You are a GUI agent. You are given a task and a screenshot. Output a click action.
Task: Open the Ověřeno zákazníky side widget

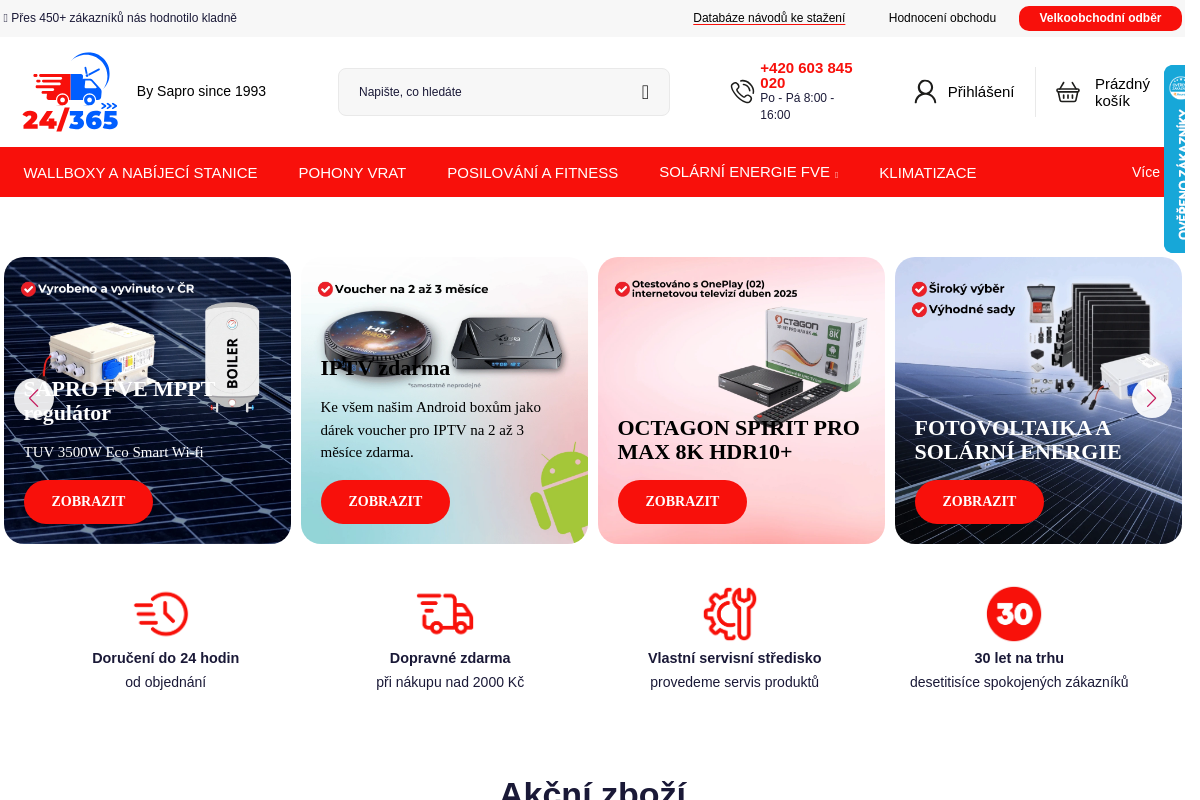[1175, 159]
